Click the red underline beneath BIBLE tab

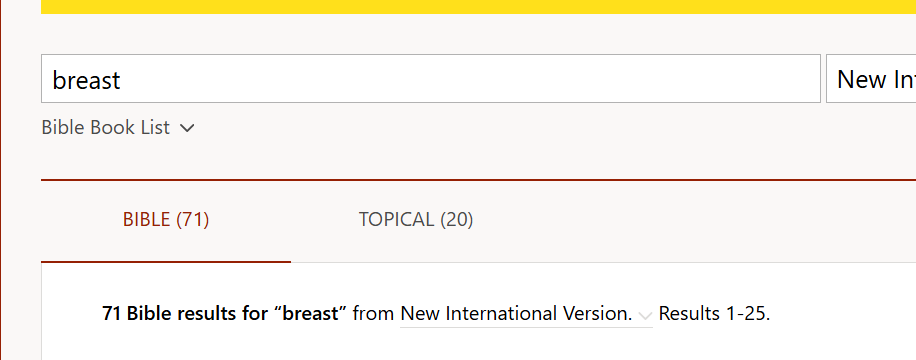pos(166,262)
